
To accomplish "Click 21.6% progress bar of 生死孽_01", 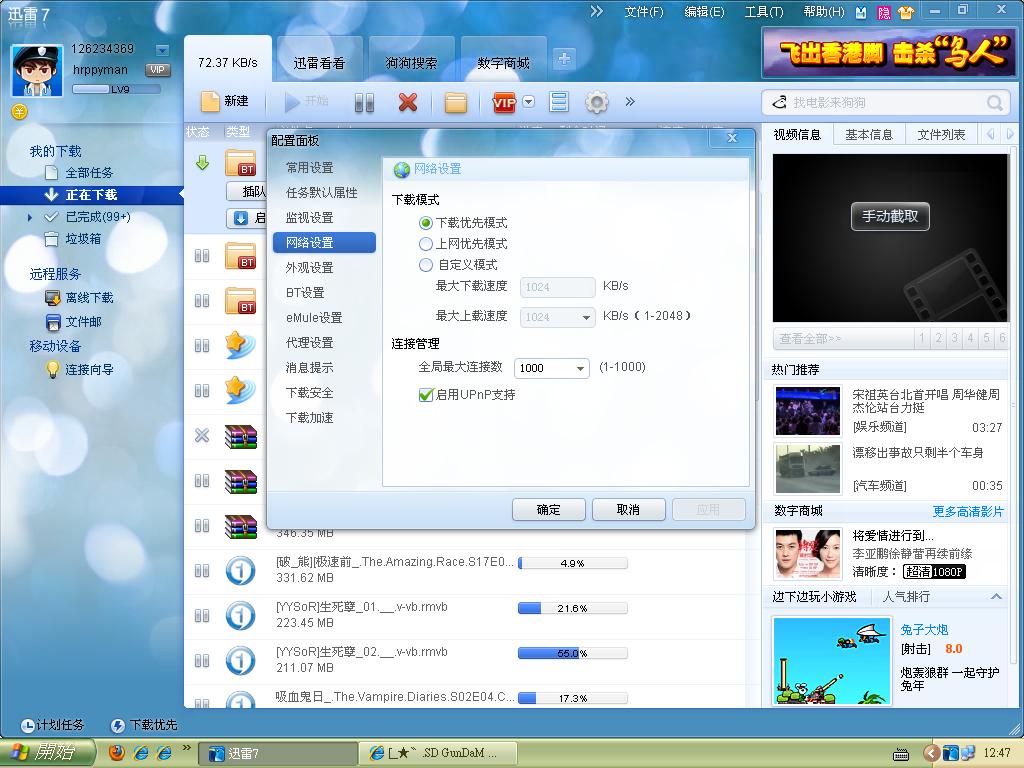I will point(573,608).
